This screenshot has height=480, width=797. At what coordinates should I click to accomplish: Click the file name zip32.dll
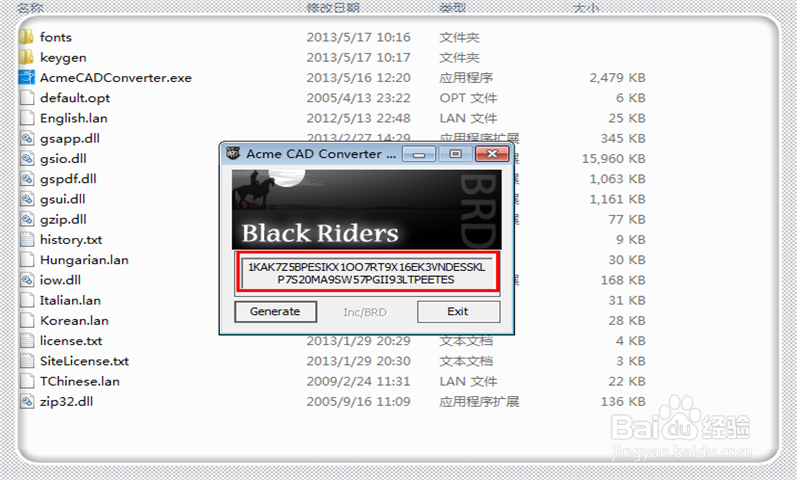click(67, 402)
